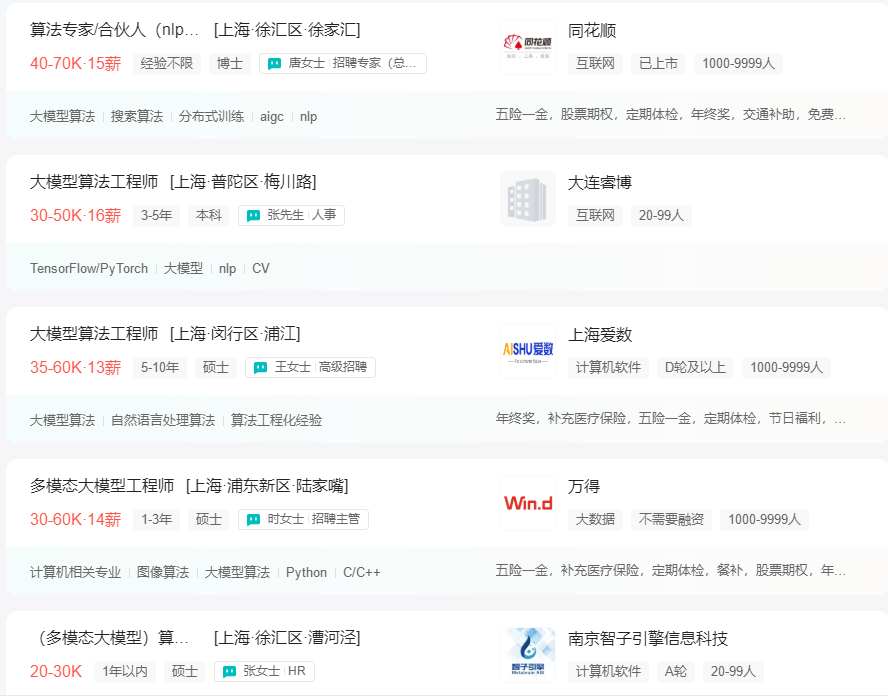
Task: Click the C/C++ skill tag
Action: [362, 573]
